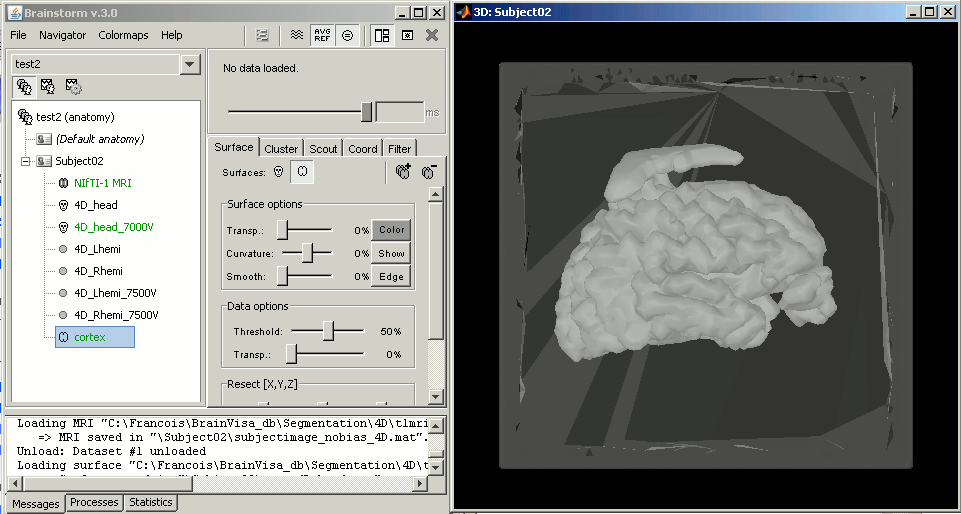Click the wavy lines filter toolbar icon
The width and height of the screenshot is (961, 514).
pos(296,35)
